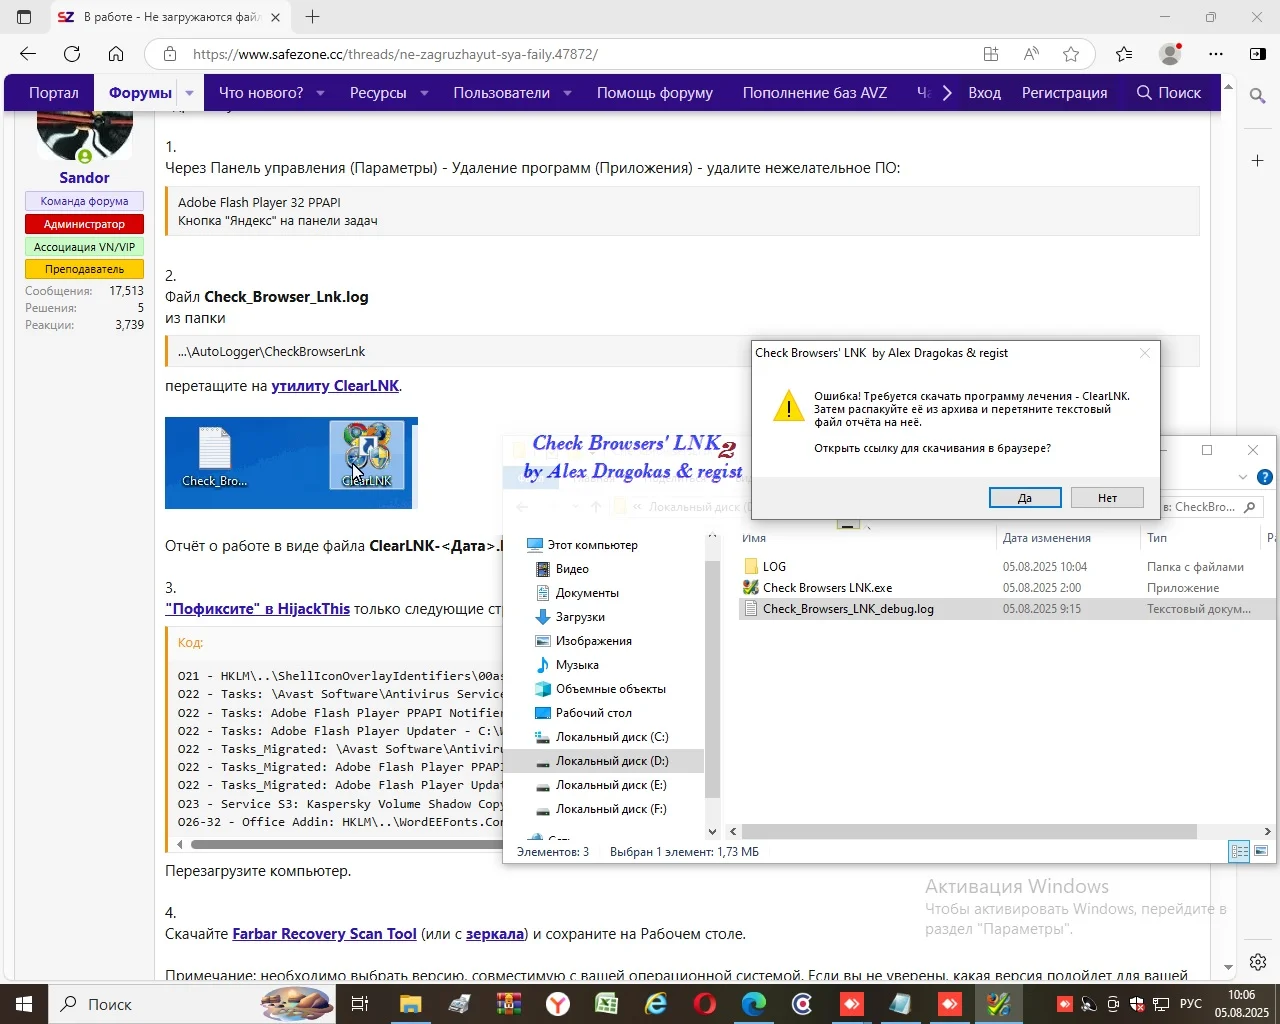The width and height of the screenshot is (1280, 1024).
Task: Switch Explorer to large icons view
Action: (1262, 852)
